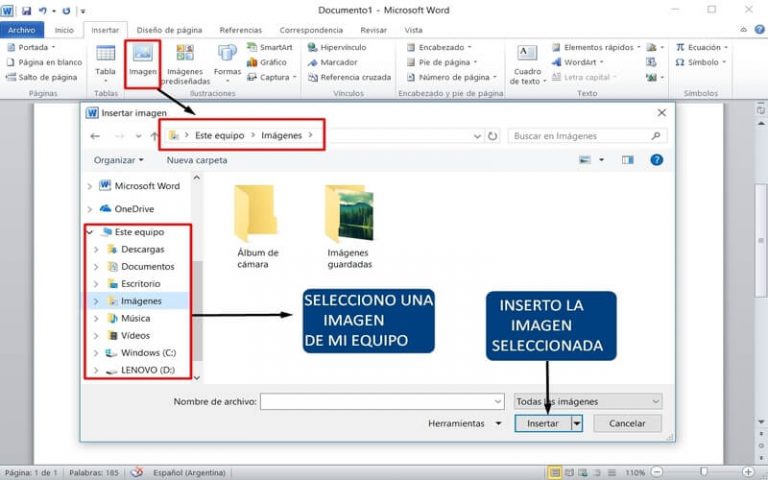Open Todas las imágenes file type filter
This screenshot has height=480, width=768.
588,402
